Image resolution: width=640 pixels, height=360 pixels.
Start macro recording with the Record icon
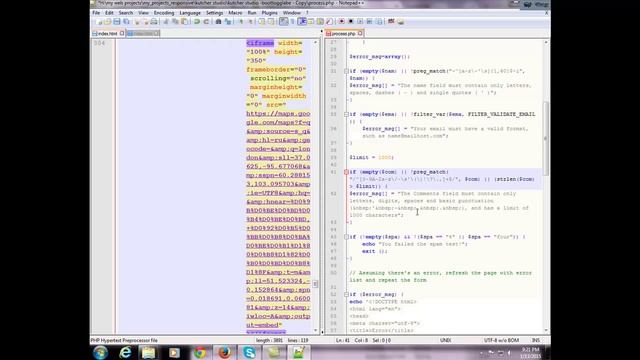[x=343, y=21]
